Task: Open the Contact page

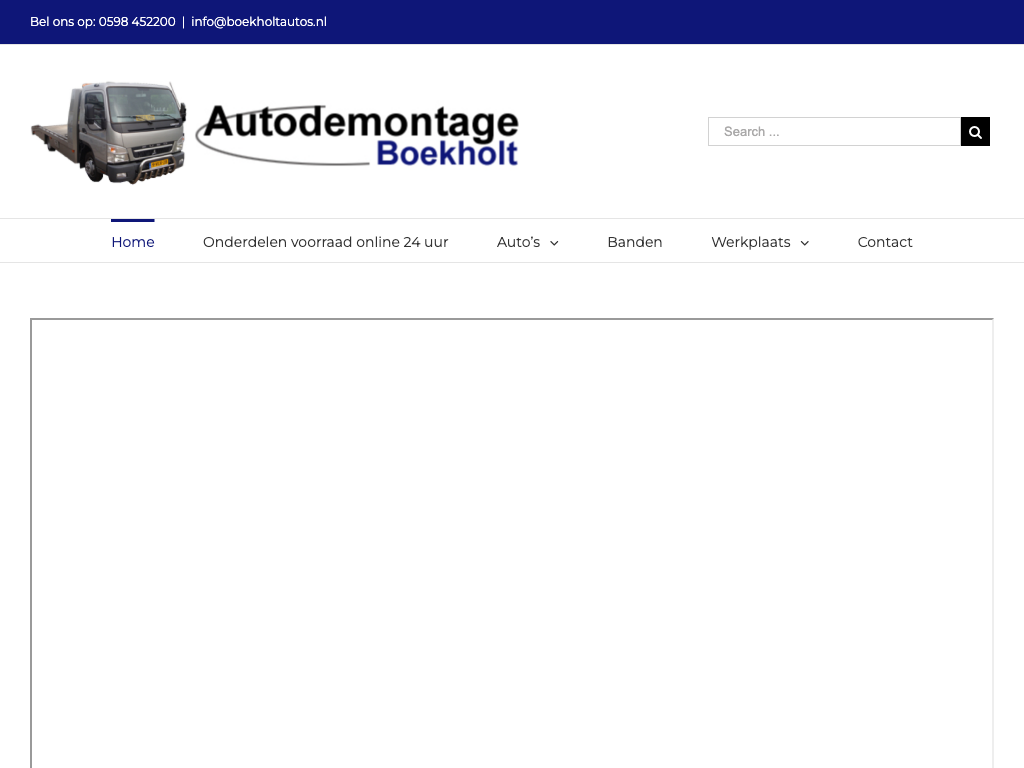Action: [x=885, y=242]
